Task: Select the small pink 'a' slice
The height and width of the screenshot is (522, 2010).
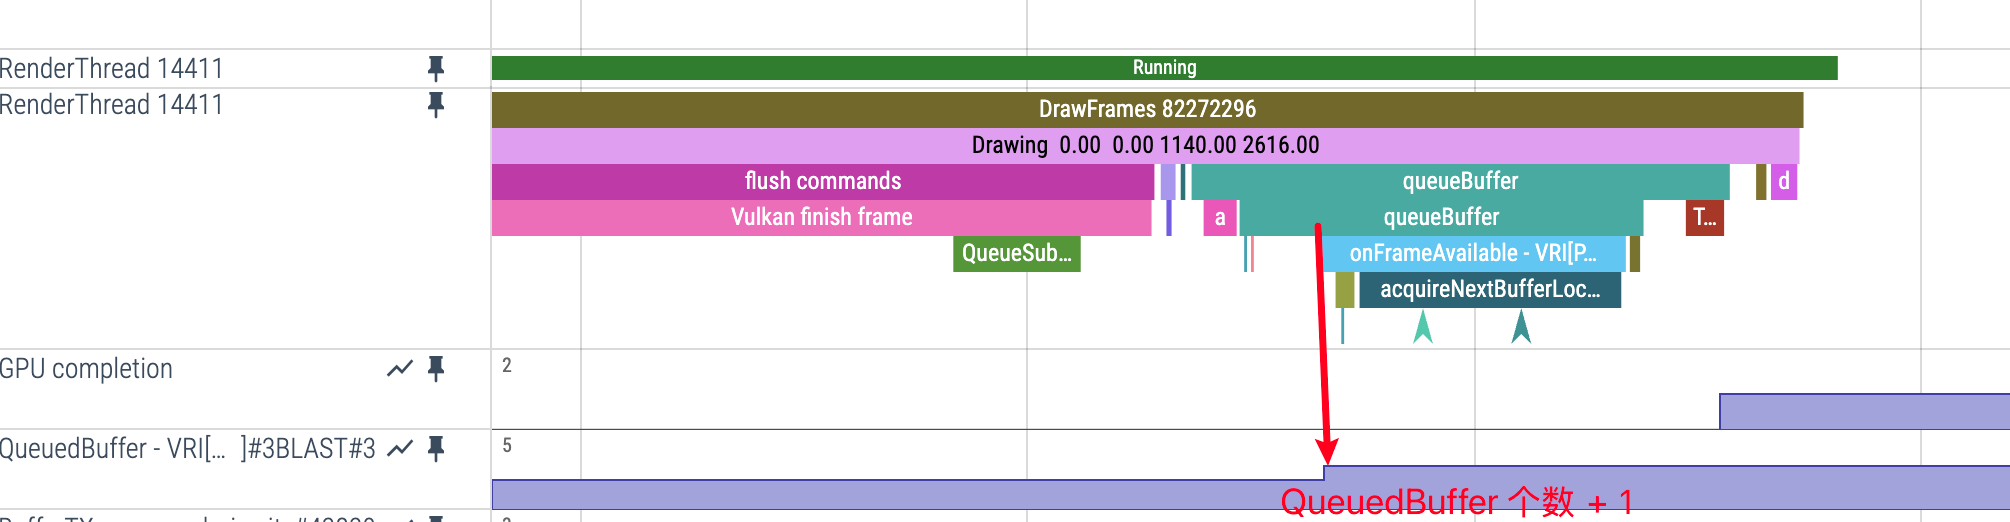Action: 1220,217
